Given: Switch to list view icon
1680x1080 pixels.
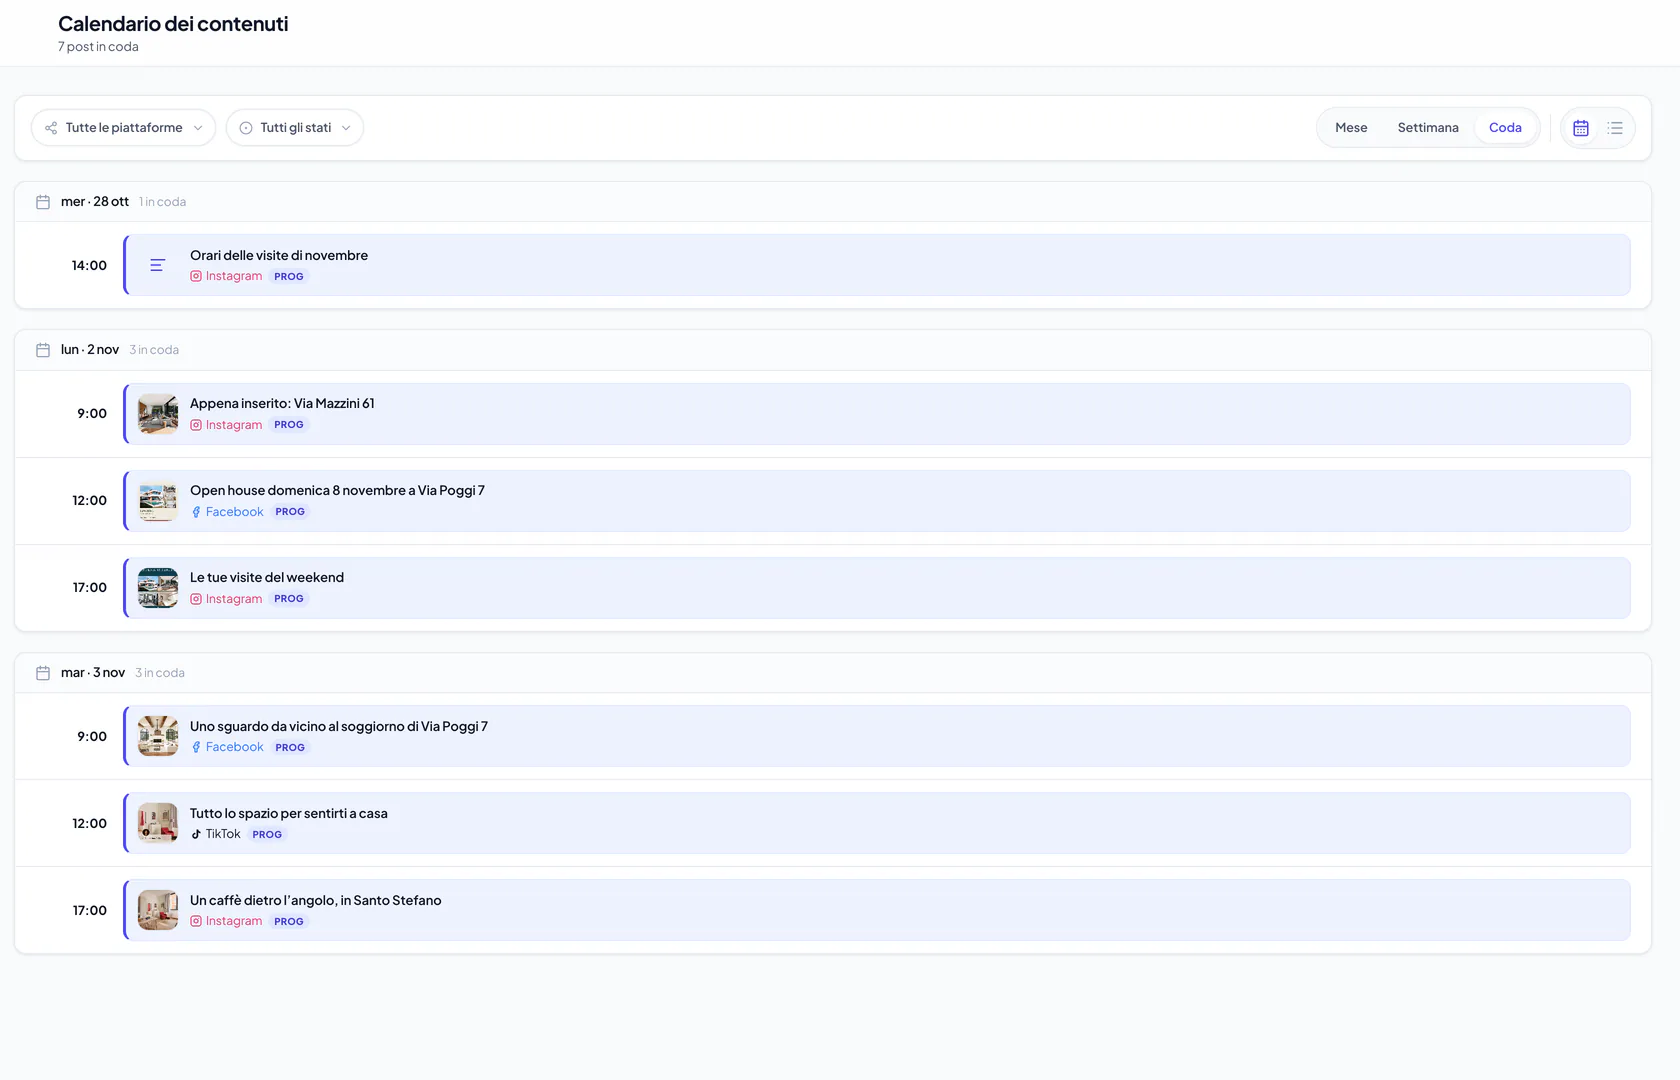Looking at the screenshot, I should [1615, 128].
